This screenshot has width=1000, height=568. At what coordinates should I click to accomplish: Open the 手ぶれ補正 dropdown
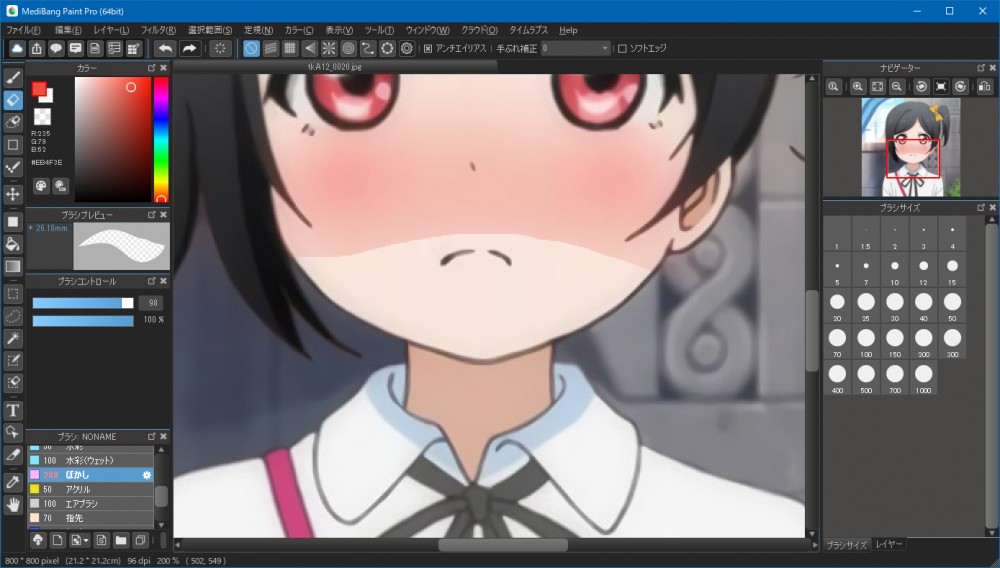point(576,48)
